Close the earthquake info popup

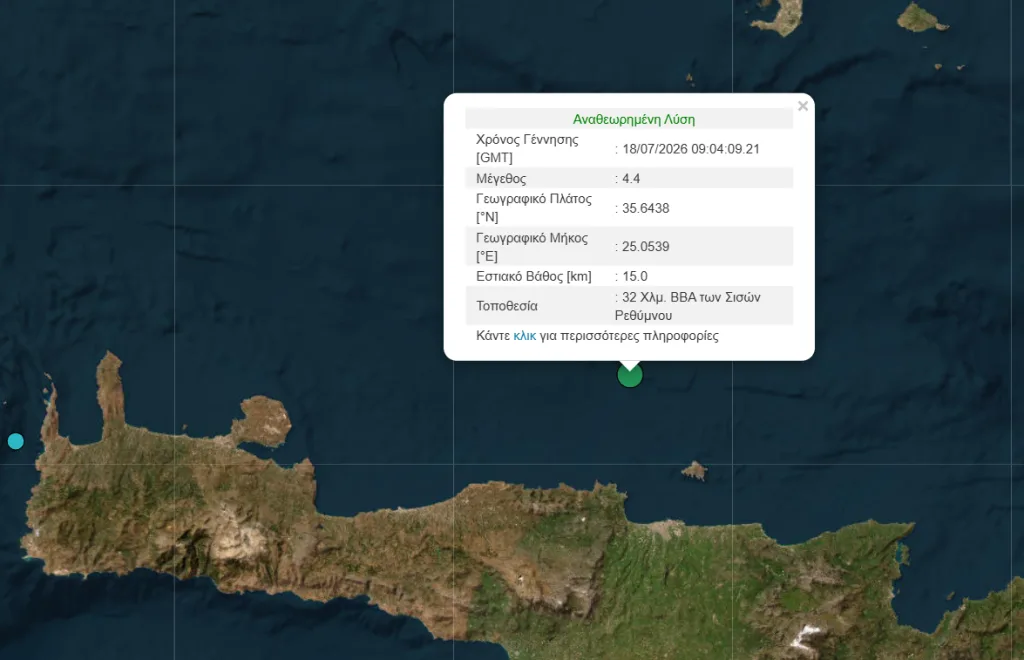[803, 106]
